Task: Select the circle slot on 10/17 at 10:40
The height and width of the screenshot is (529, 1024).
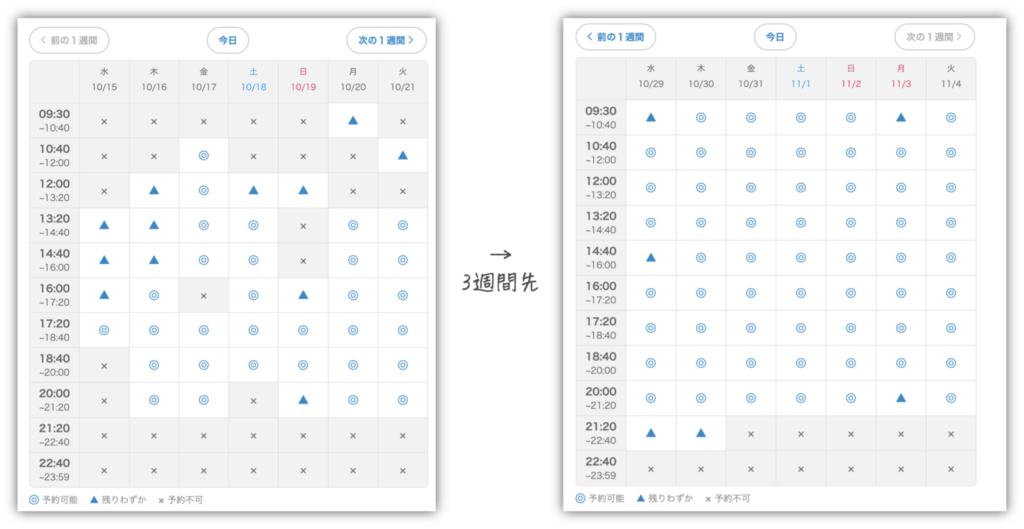Action: (203, 156)
